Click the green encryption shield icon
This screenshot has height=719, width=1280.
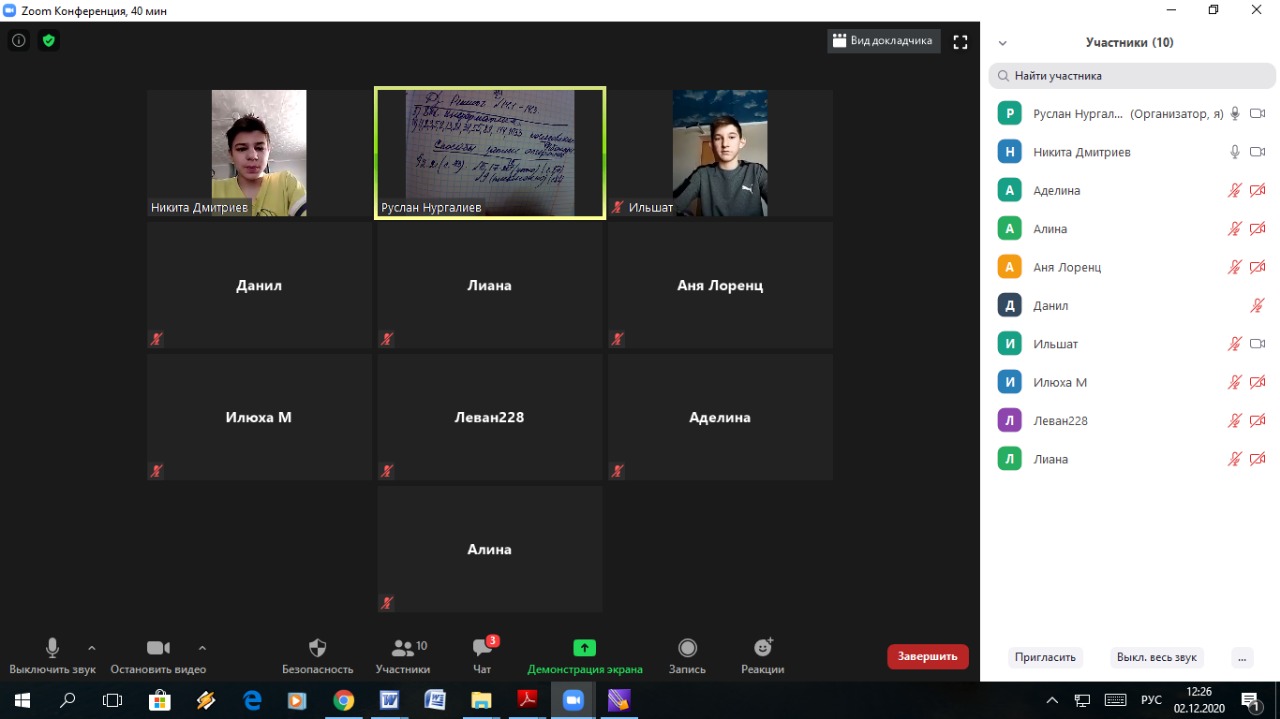(x=48, y=41)
